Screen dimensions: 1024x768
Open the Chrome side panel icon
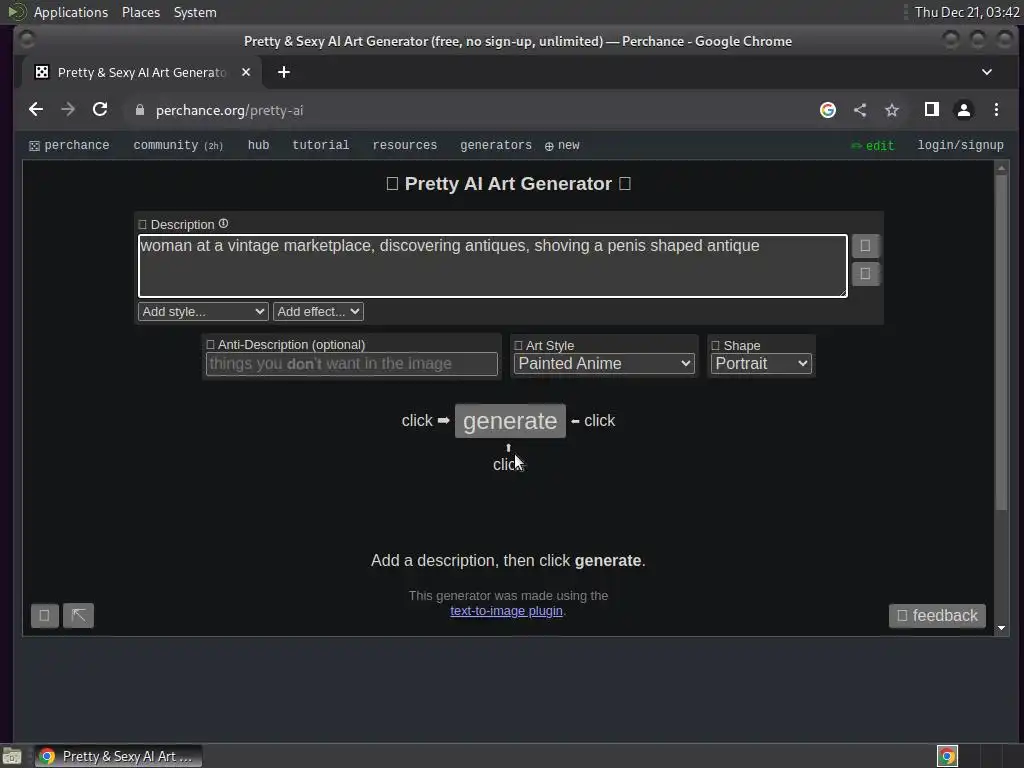[932, 110]
